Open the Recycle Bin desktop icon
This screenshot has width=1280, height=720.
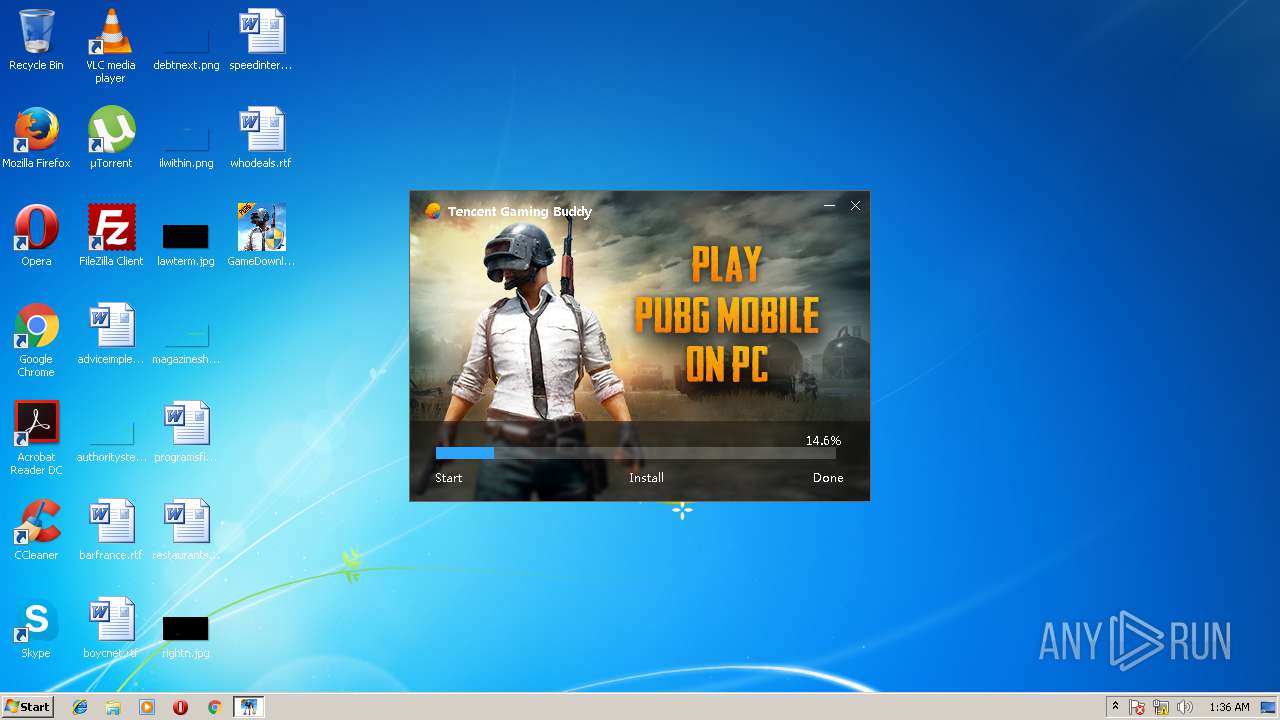coord(36,40)
